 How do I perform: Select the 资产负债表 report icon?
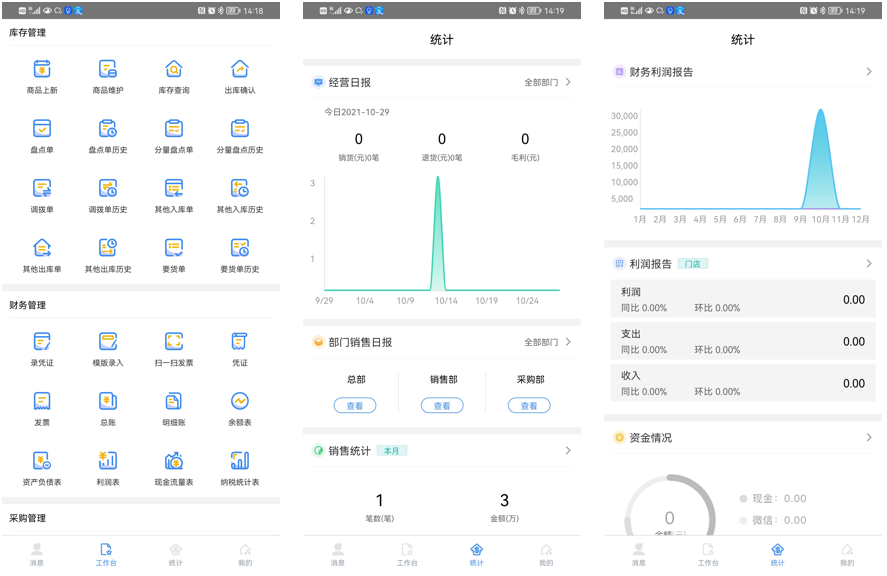click(x=41, y=463)
